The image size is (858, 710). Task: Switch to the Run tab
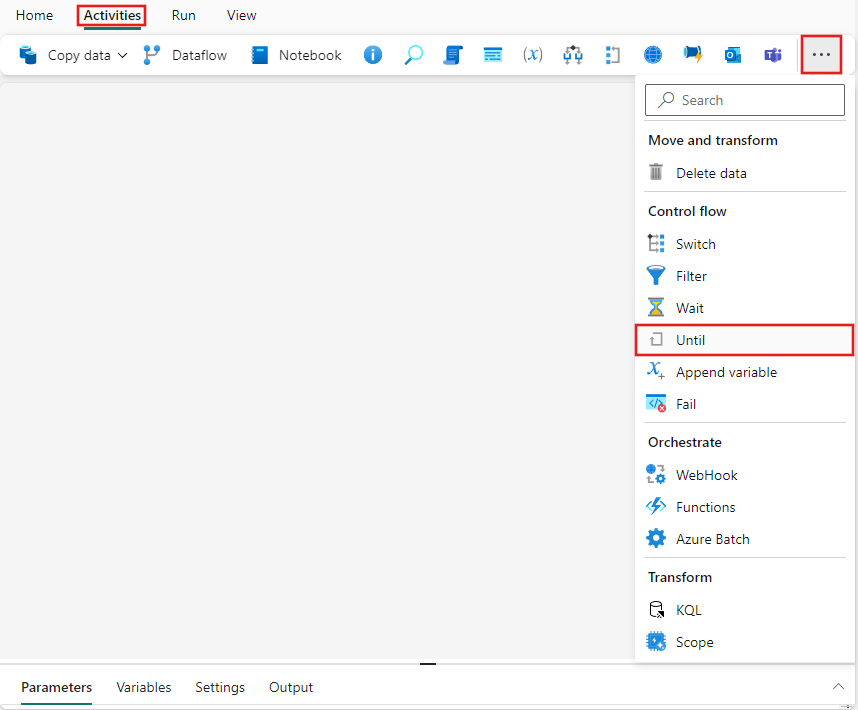[183, 15]
